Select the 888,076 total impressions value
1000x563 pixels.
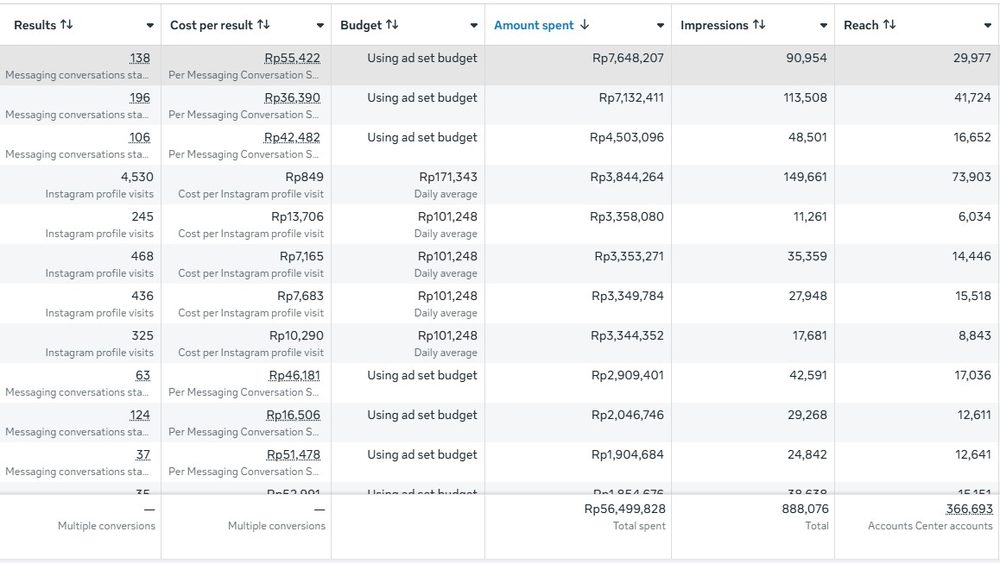click(805, 509)
